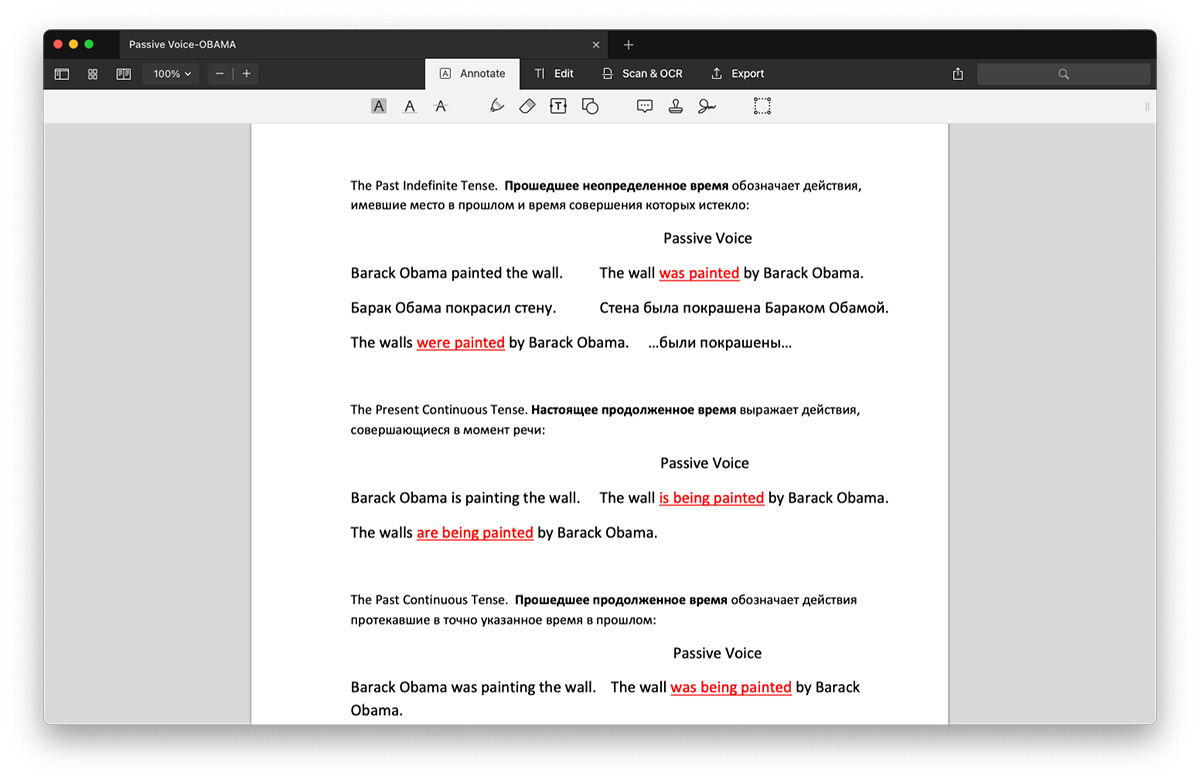Choose the eraser tool
This screenshot has height=782, width=1200.
(528, 106)
